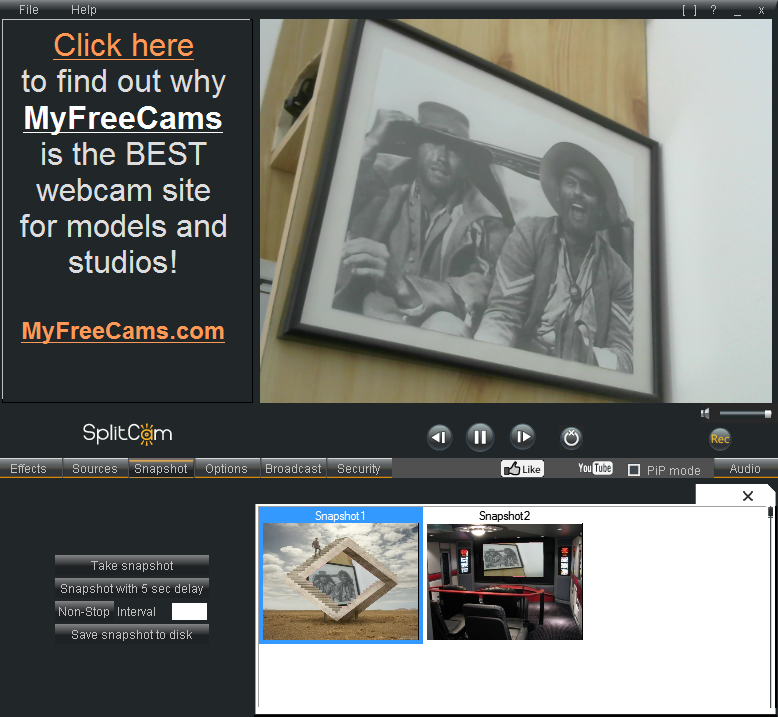
Task: Click the SplitCam logo
Action: click(128, 433)
